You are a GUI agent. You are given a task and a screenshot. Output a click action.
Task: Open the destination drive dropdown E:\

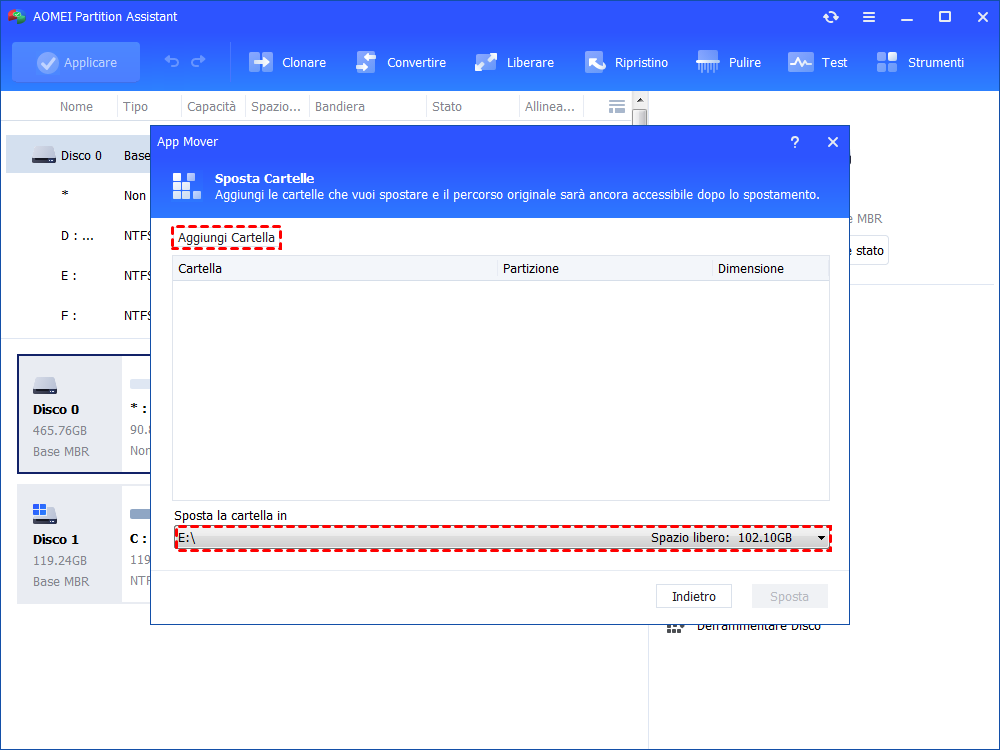[503, 538]
